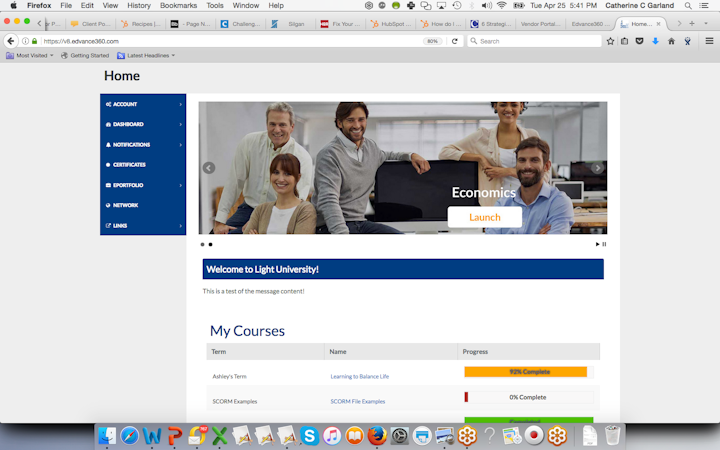Show next carousel slide arrow
The width and height of the screenshot is (720, 450).
pos(597,168)
